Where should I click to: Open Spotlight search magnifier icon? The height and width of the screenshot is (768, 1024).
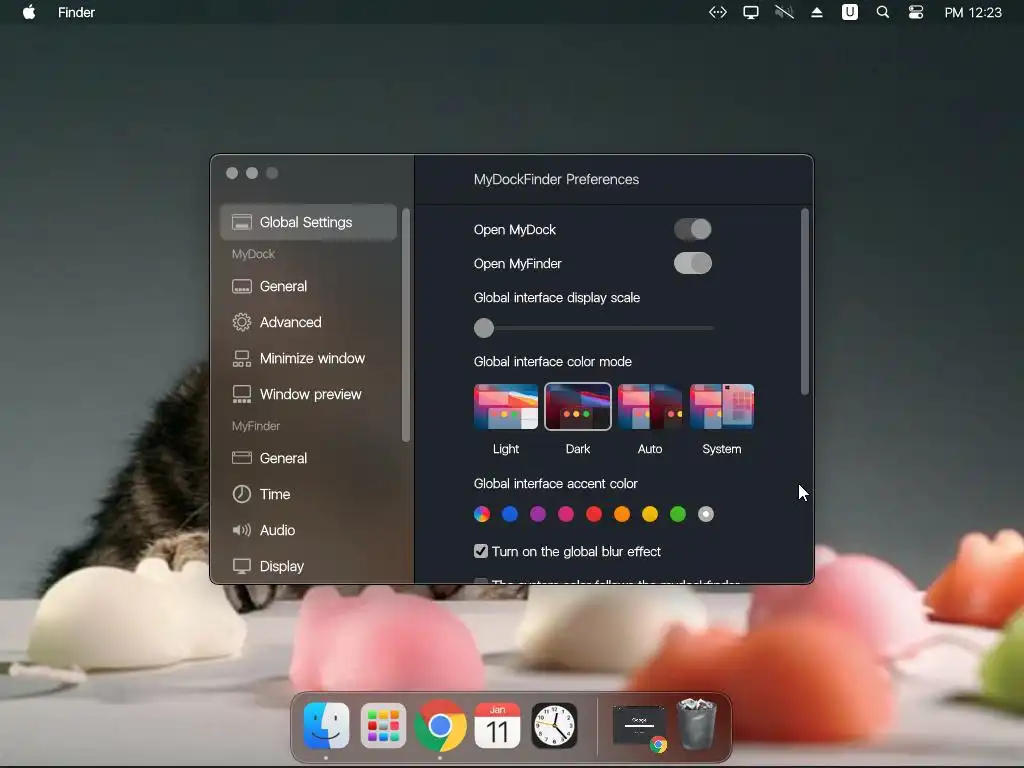coord(882,12)
